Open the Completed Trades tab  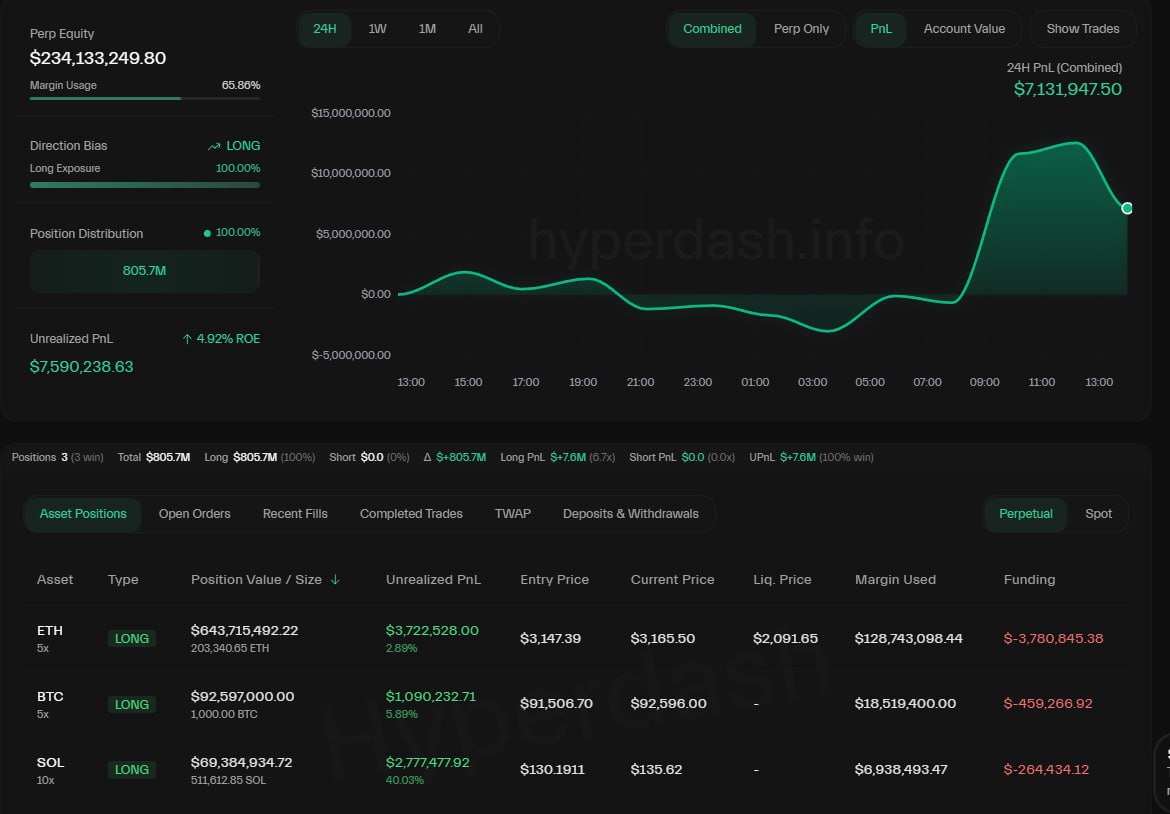pos(411,514)
